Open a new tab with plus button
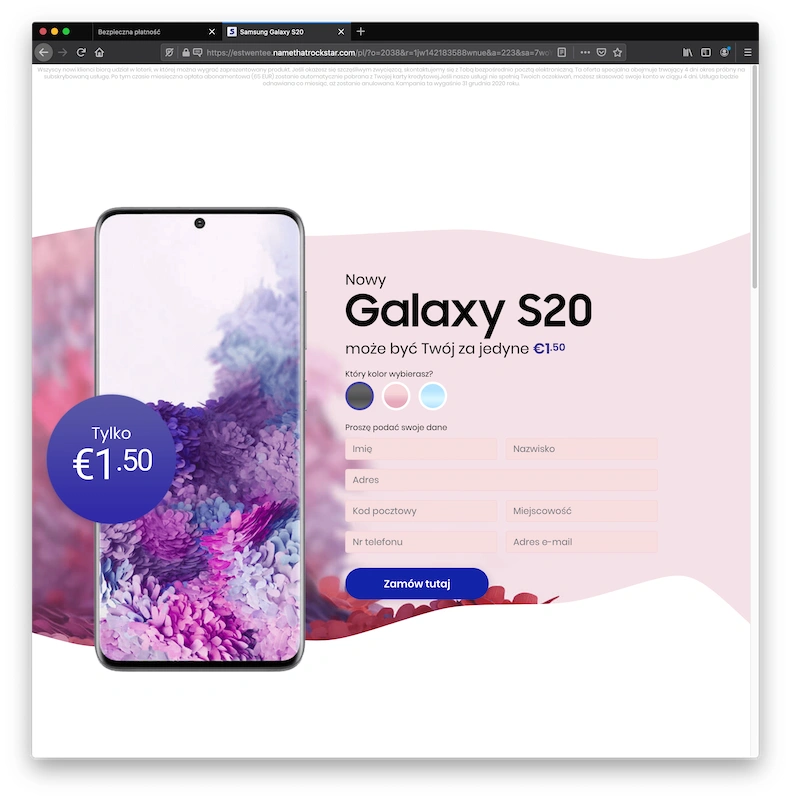 pos(361,32)
